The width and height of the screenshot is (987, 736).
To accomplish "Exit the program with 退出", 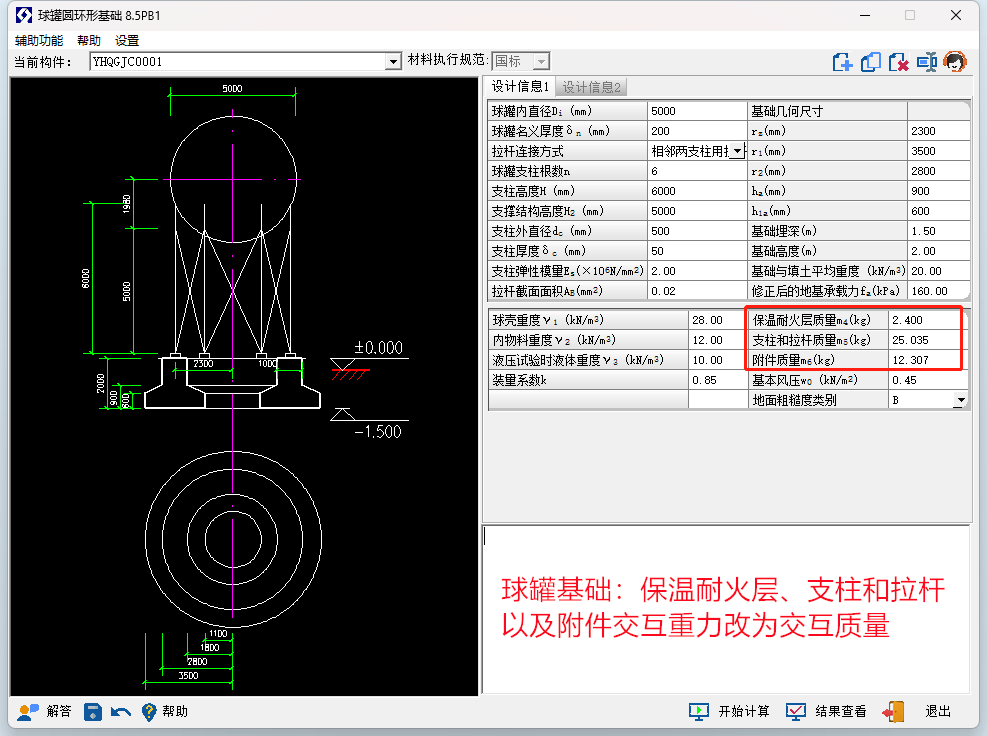I will (917, 711).
